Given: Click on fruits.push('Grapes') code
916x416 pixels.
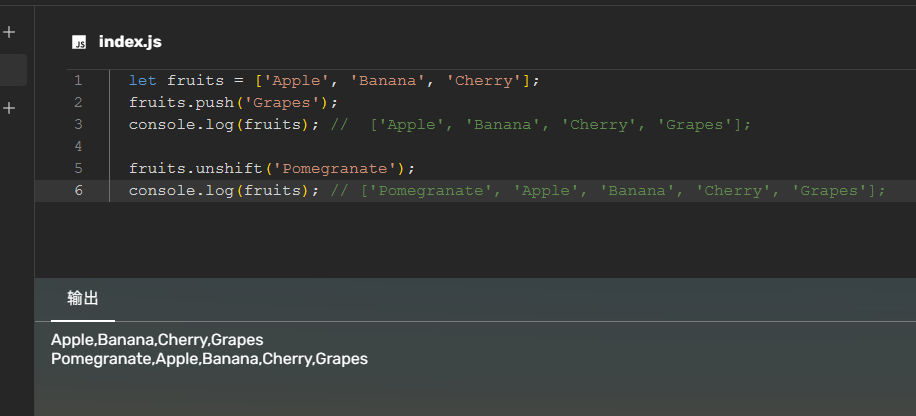Looking at the screenshot, I should tap(233, 102).
